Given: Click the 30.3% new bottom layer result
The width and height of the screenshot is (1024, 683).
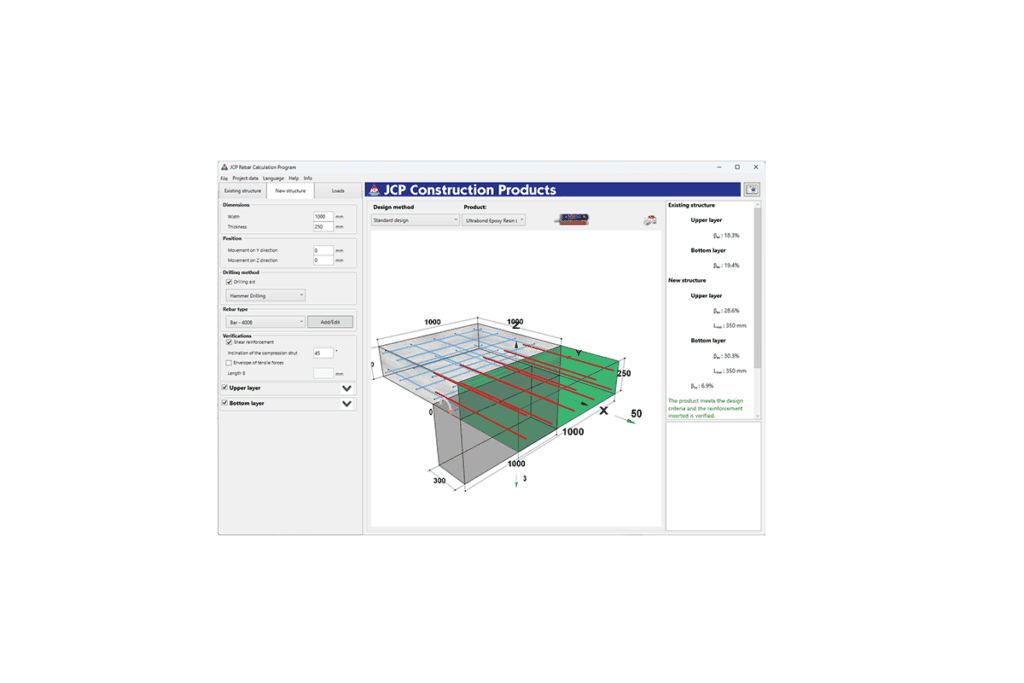Looking at the screenshot, I should click(x=726, y=356).
